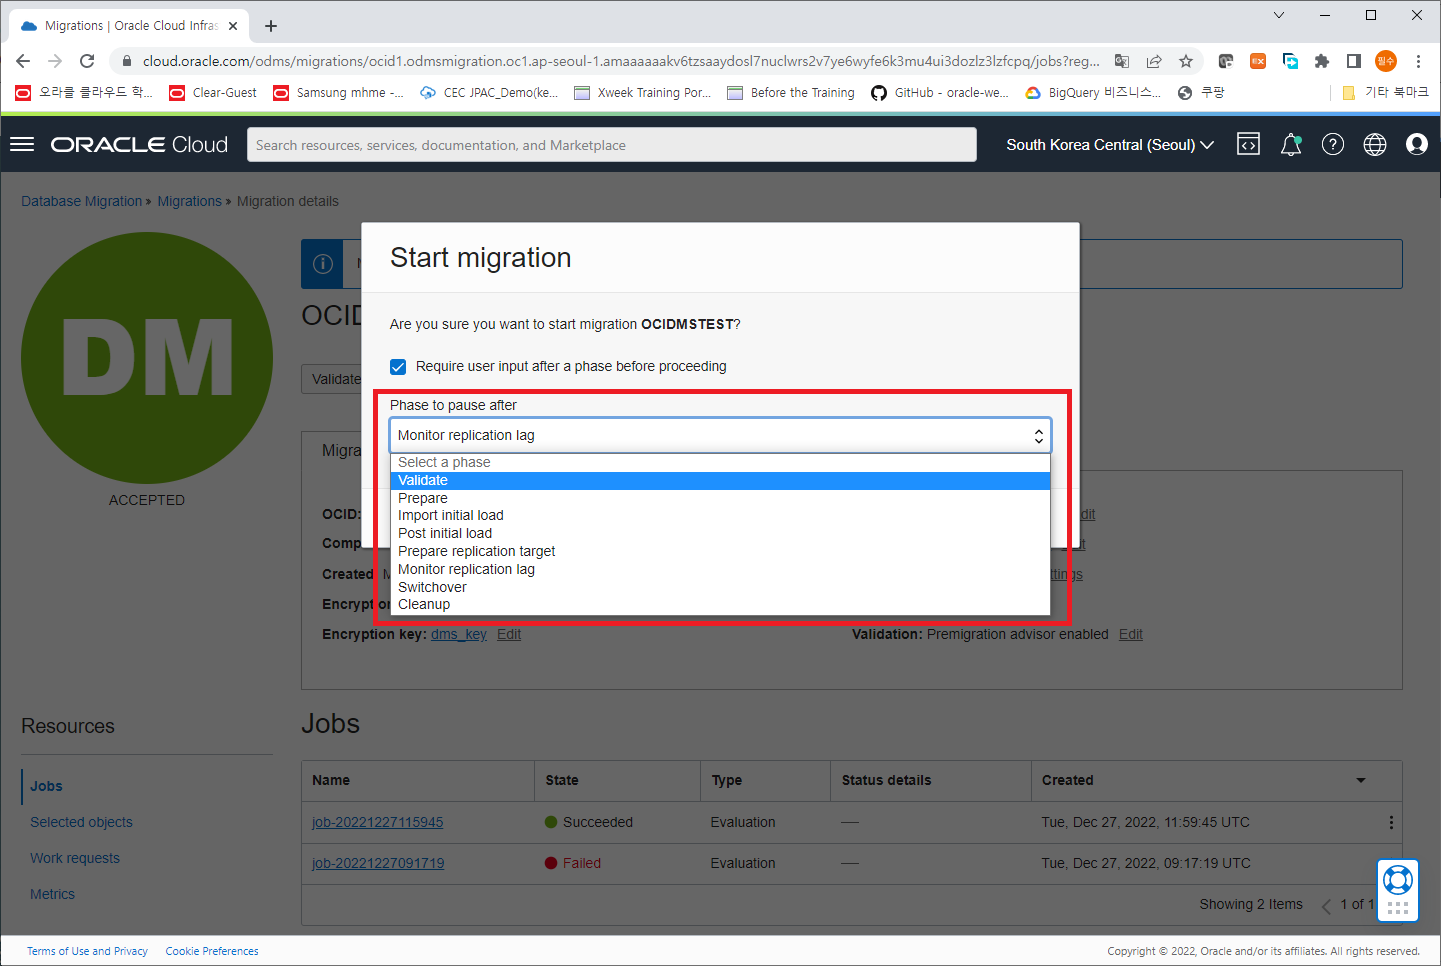
Task: Go to Migrations breadcrumb
Action: (x=189, y=201)
